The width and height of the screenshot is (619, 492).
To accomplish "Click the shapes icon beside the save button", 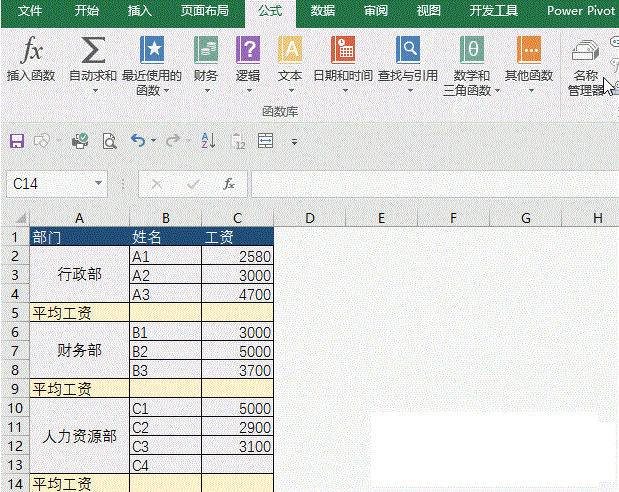I will [42, 141].
